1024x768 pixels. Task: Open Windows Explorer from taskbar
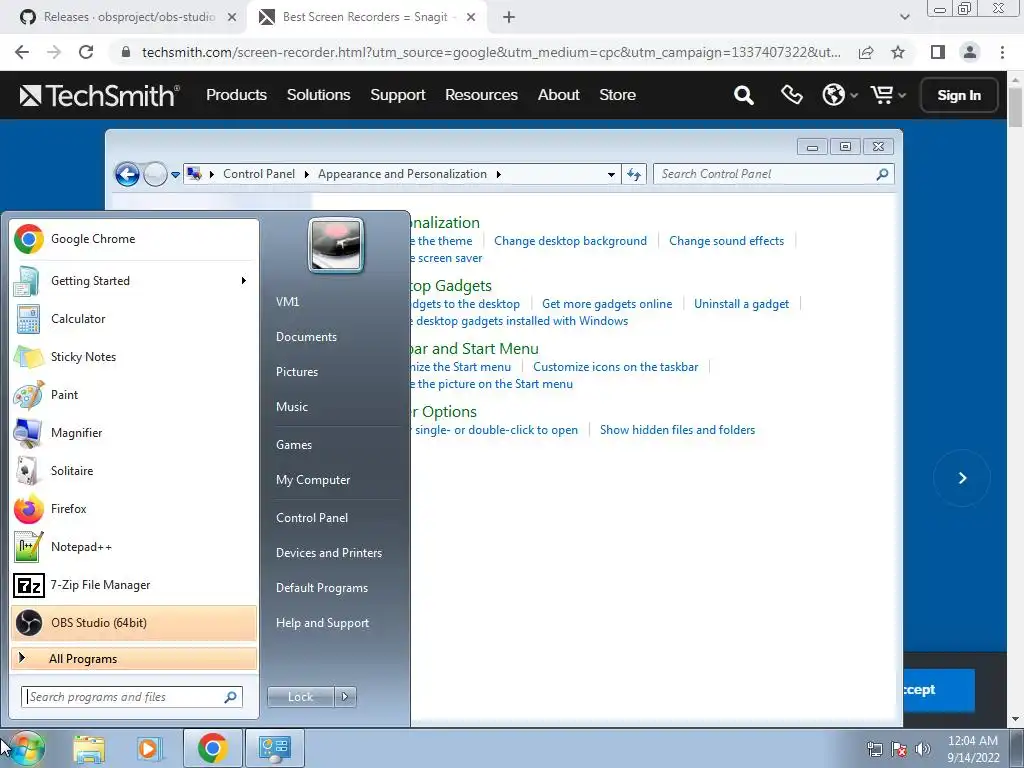[x=89, y=748]
